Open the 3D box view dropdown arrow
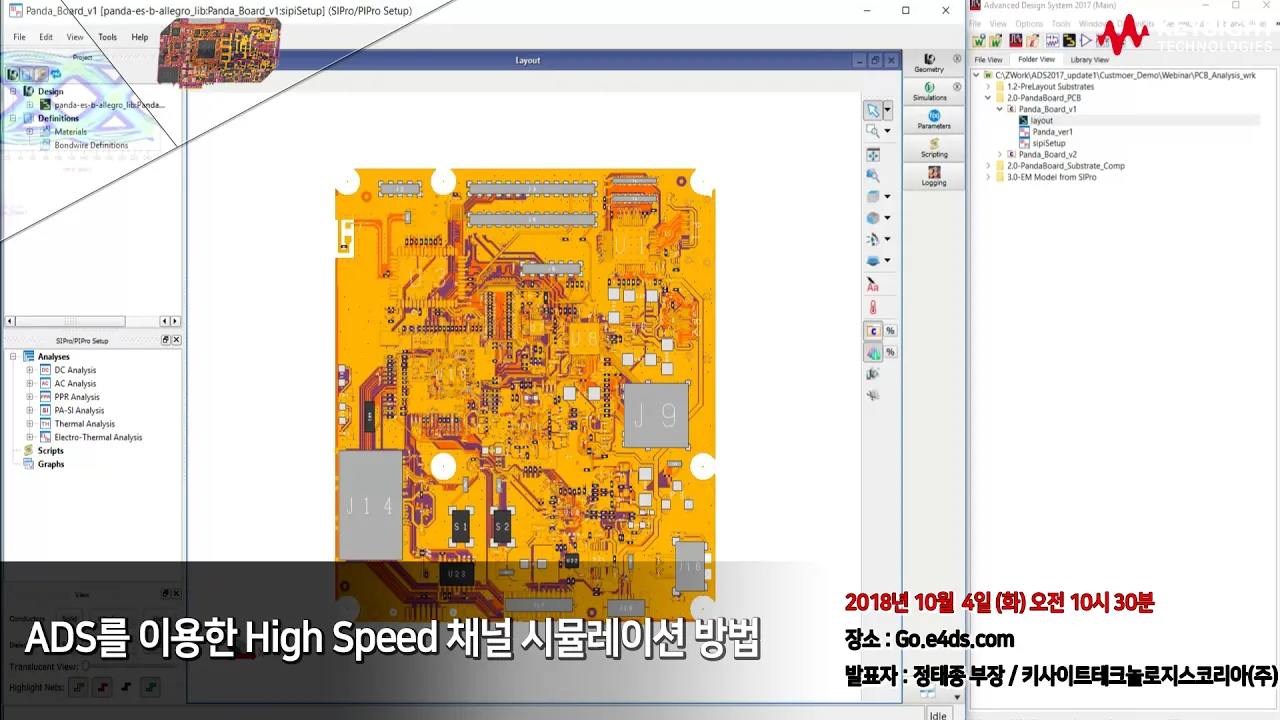This screenshot has width=1280, height=720. (x=888, y=197)
